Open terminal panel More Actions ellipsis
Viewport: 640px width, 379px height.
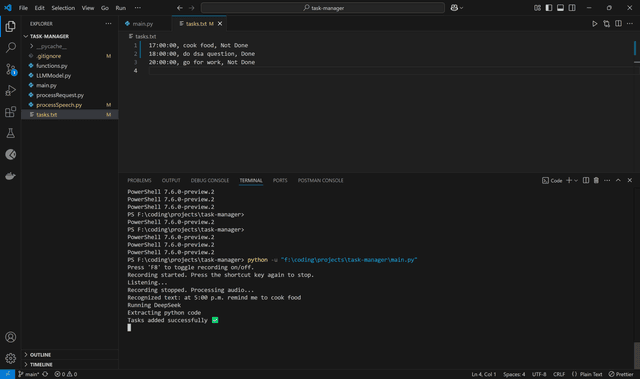pyautogui.click(x=607, y=180)
